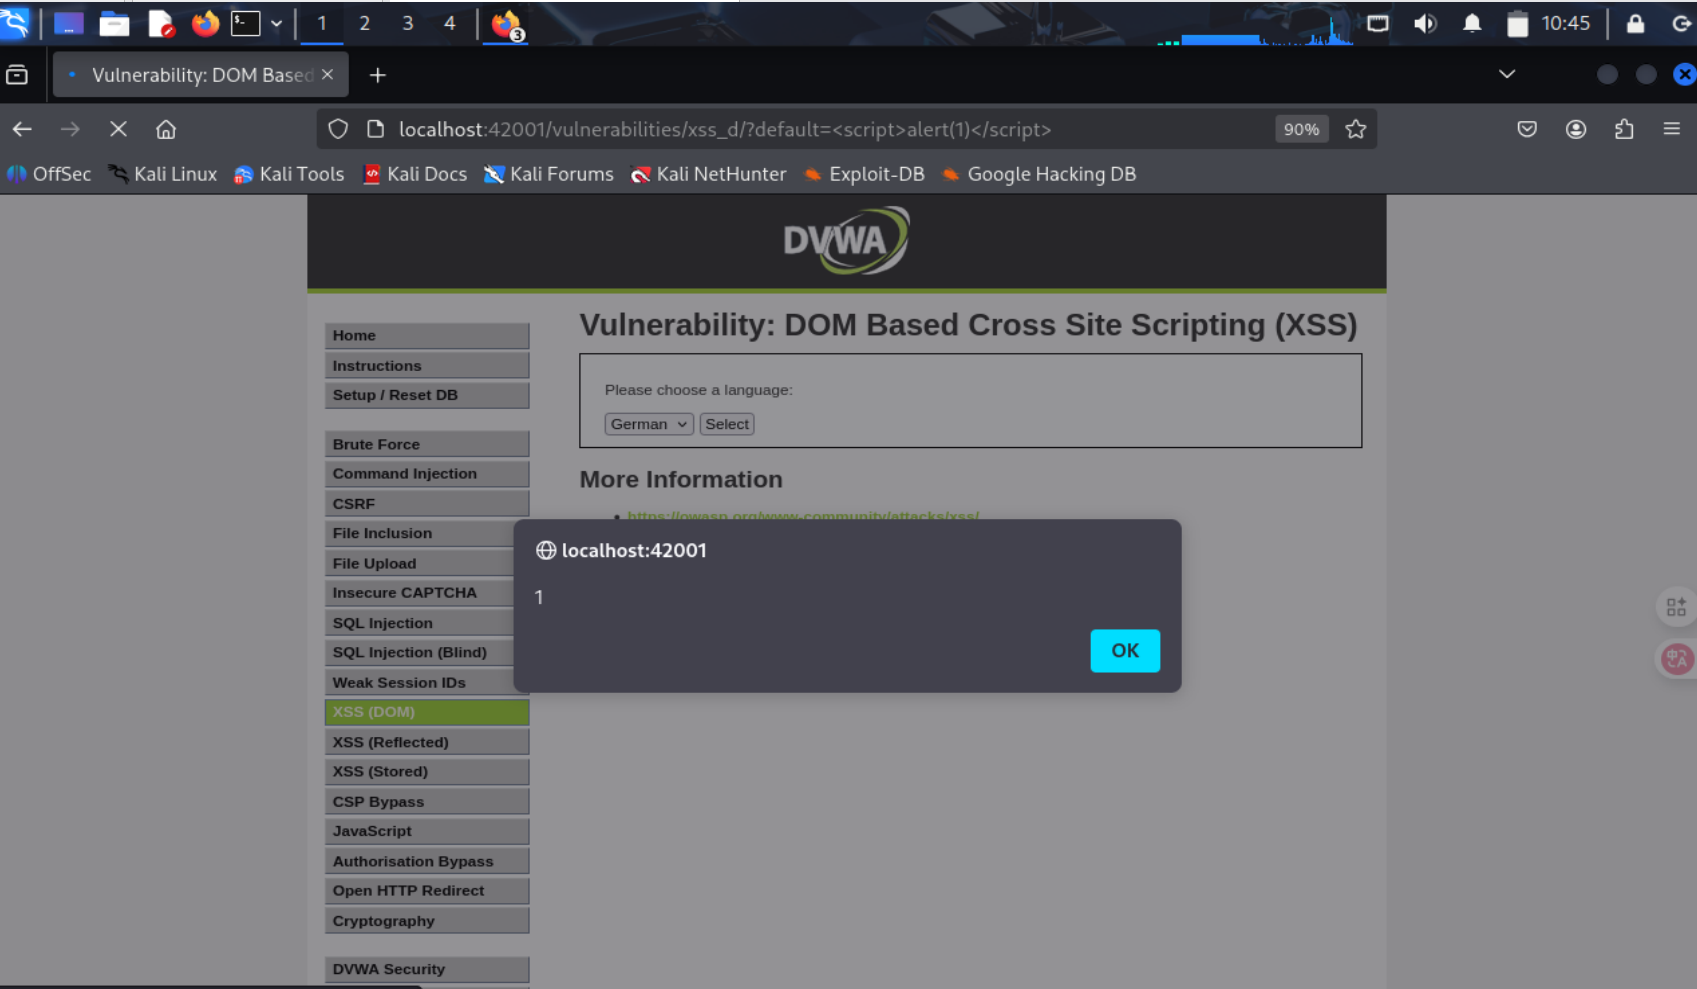Open the Authorisation Bypass page

pos(427,861)
